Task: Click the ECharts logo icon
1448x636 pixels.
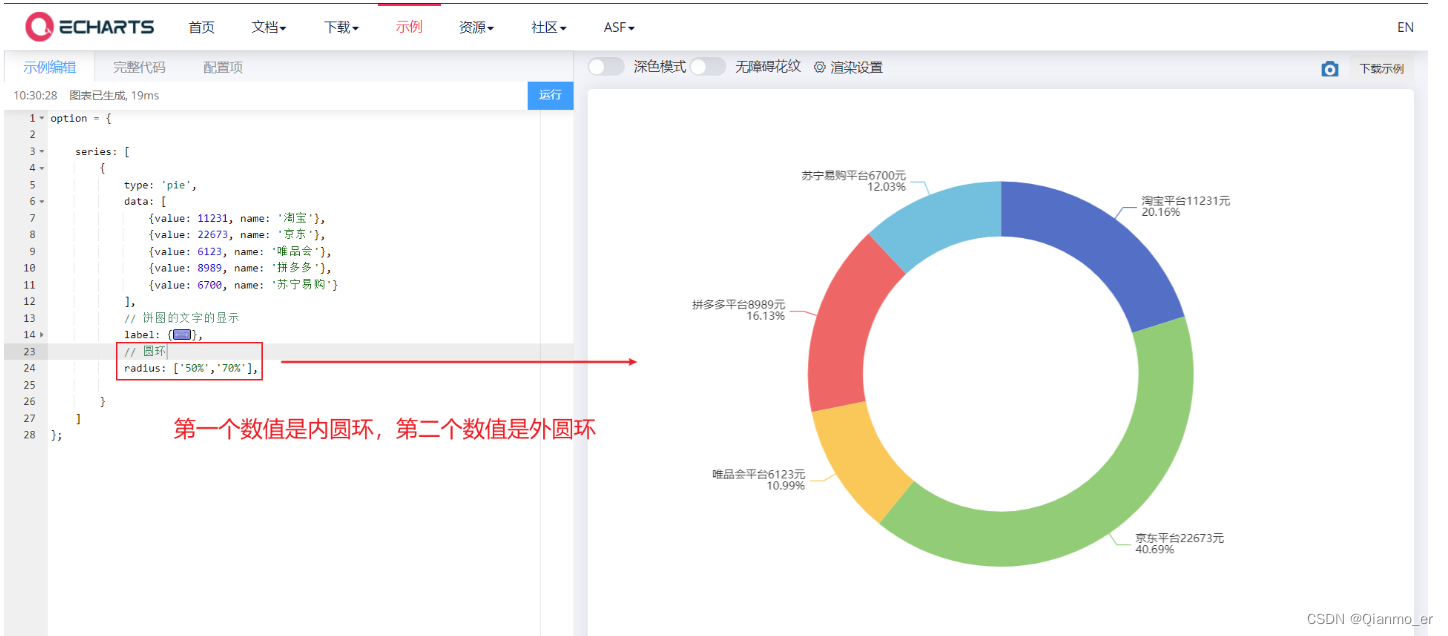Action: [x=40, y=27]
